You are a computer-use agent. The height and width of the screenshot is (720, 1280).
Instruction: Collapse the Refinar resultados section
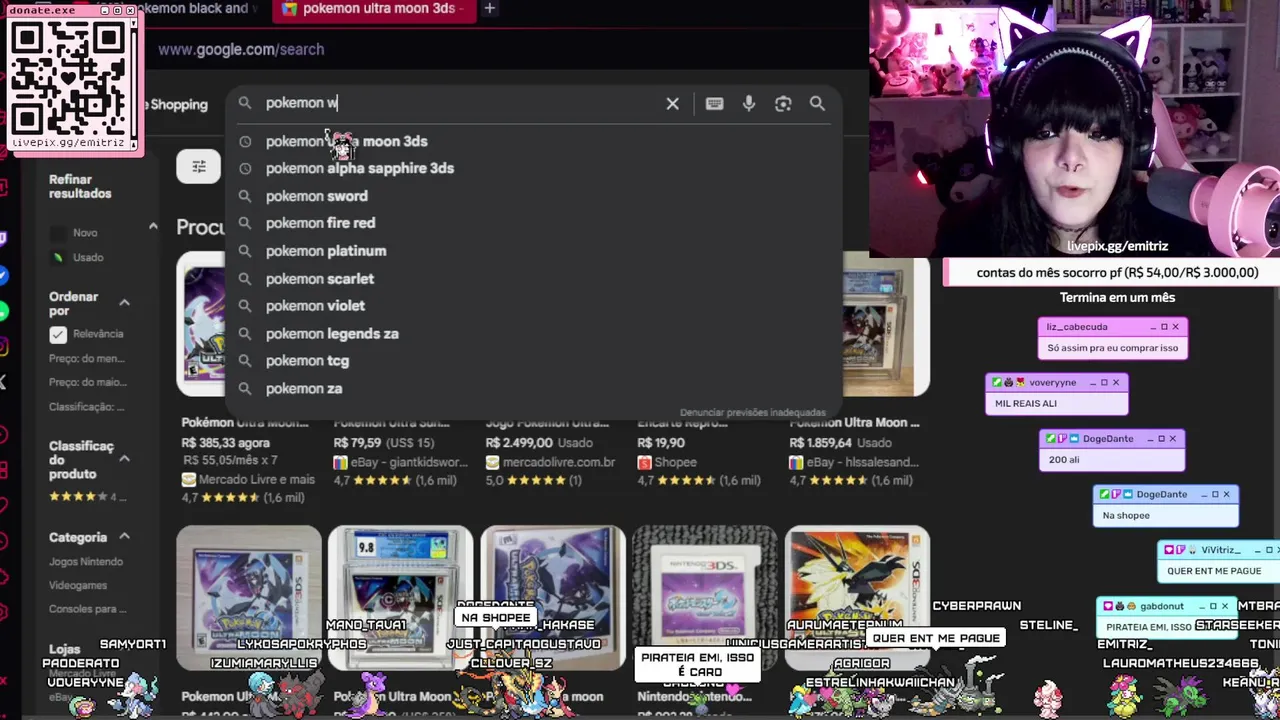(x=153, y=227)
